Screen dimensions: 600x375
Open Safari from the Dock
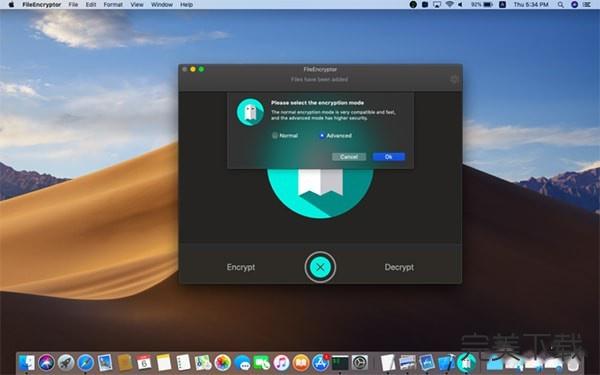[85, 362]
